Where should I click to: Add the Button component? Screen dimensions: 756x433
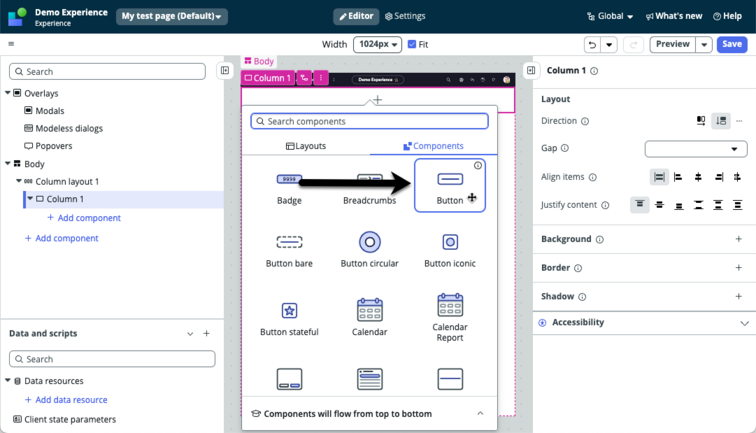(x=449, y=186)
